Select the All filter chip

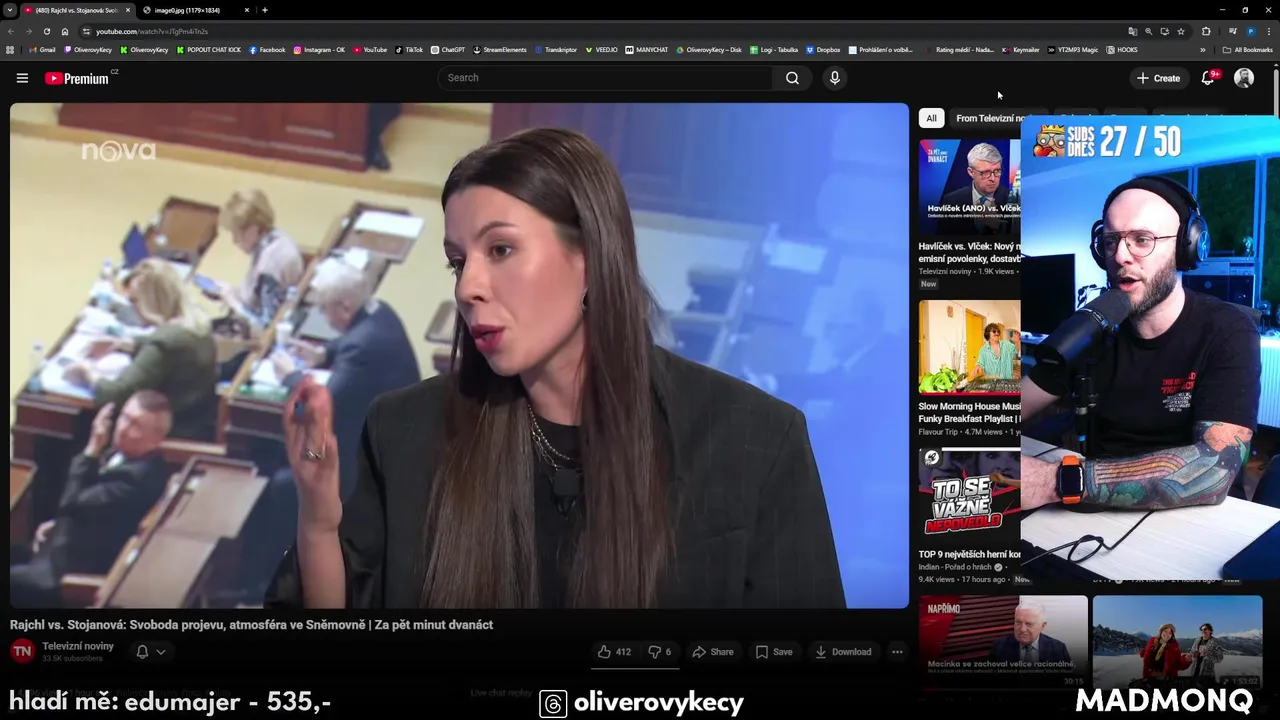tap(931, 118)
